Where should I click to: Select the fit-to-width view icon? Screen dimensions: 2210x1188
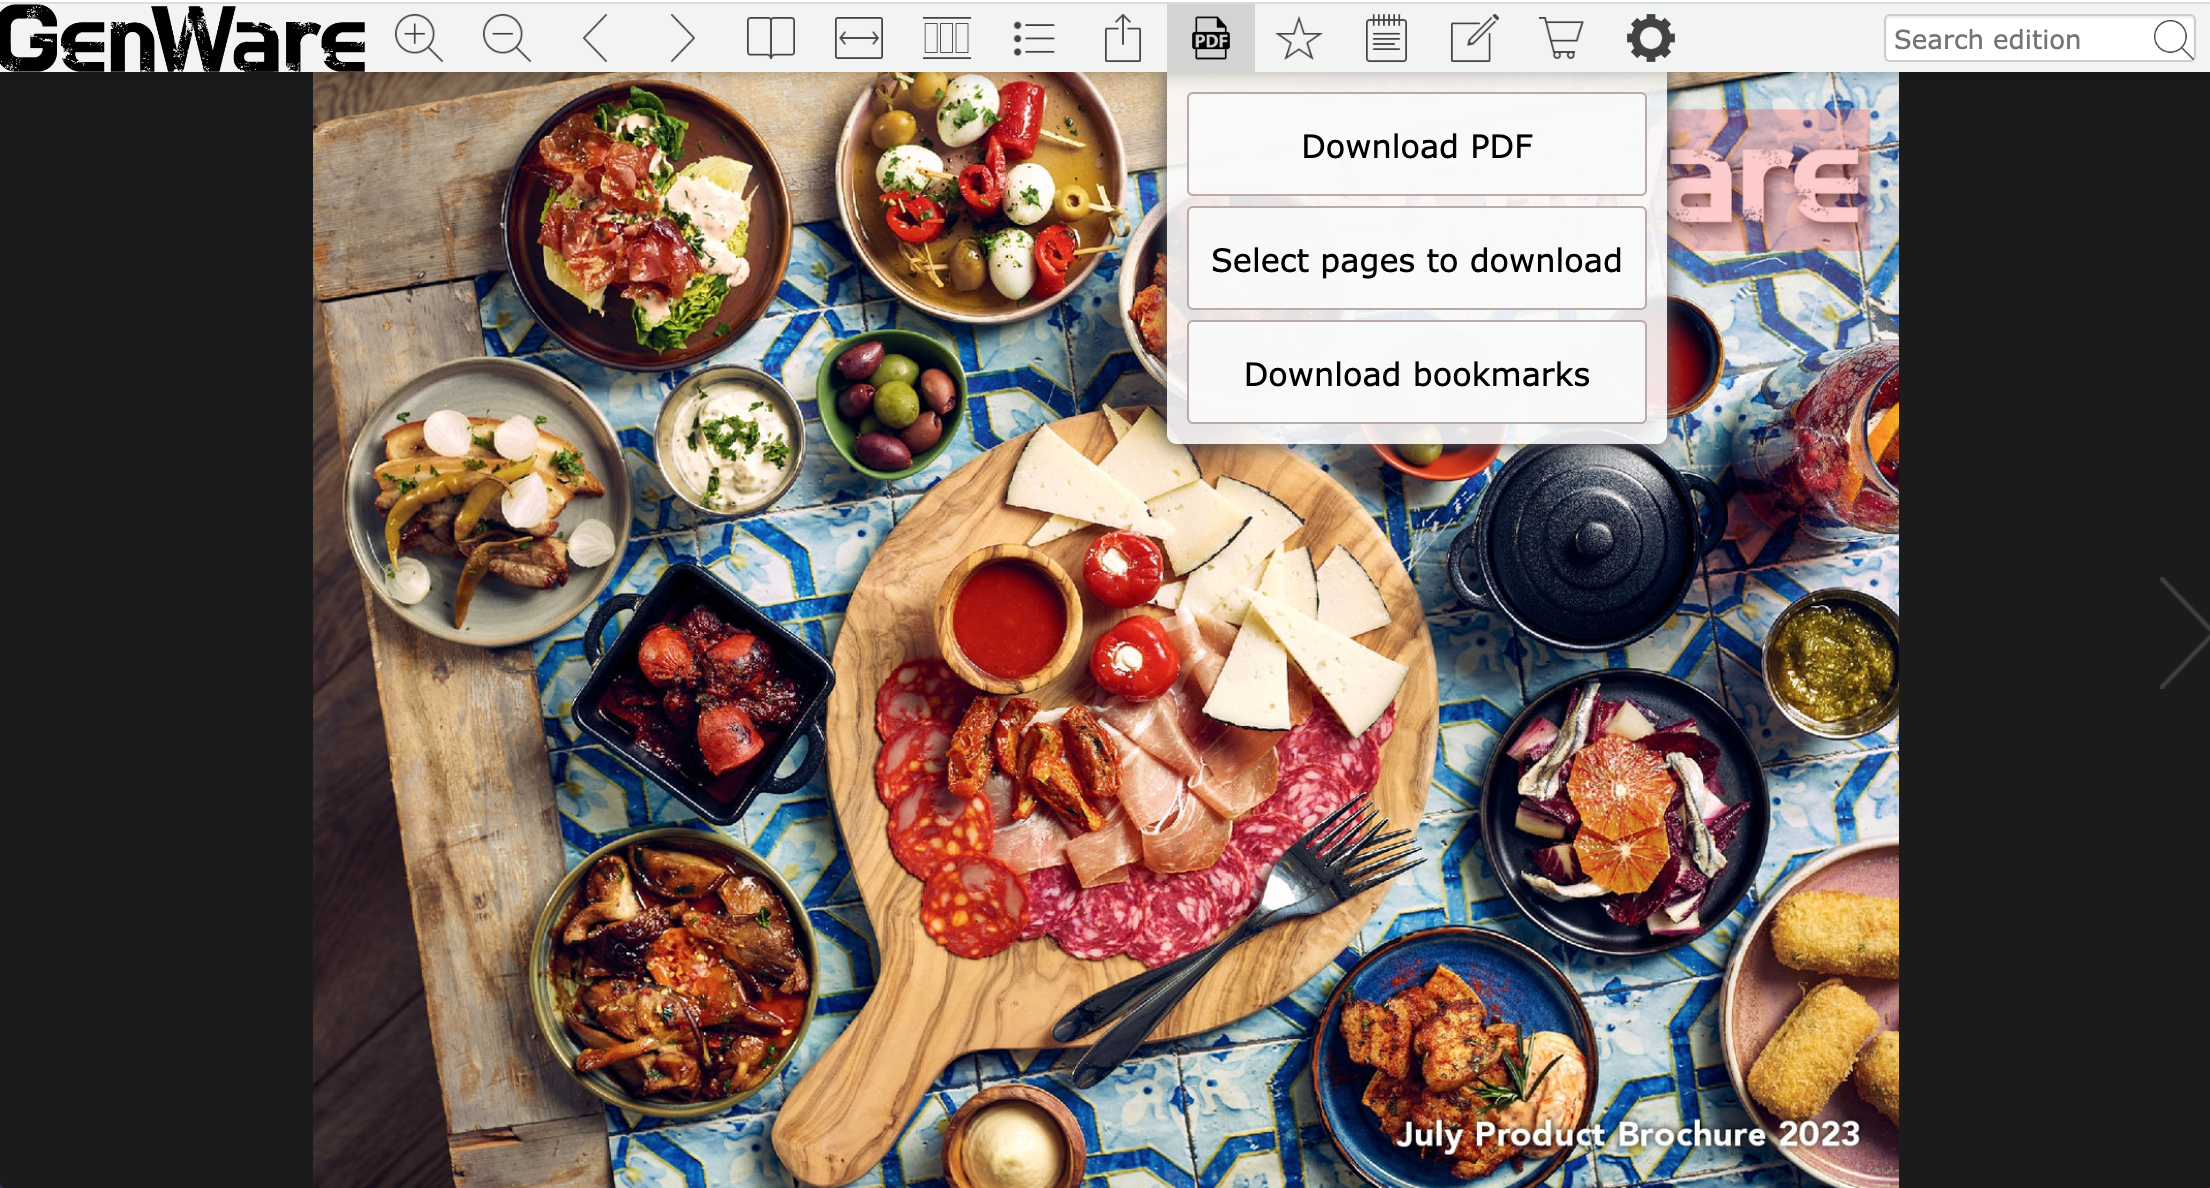pos(859,39)
